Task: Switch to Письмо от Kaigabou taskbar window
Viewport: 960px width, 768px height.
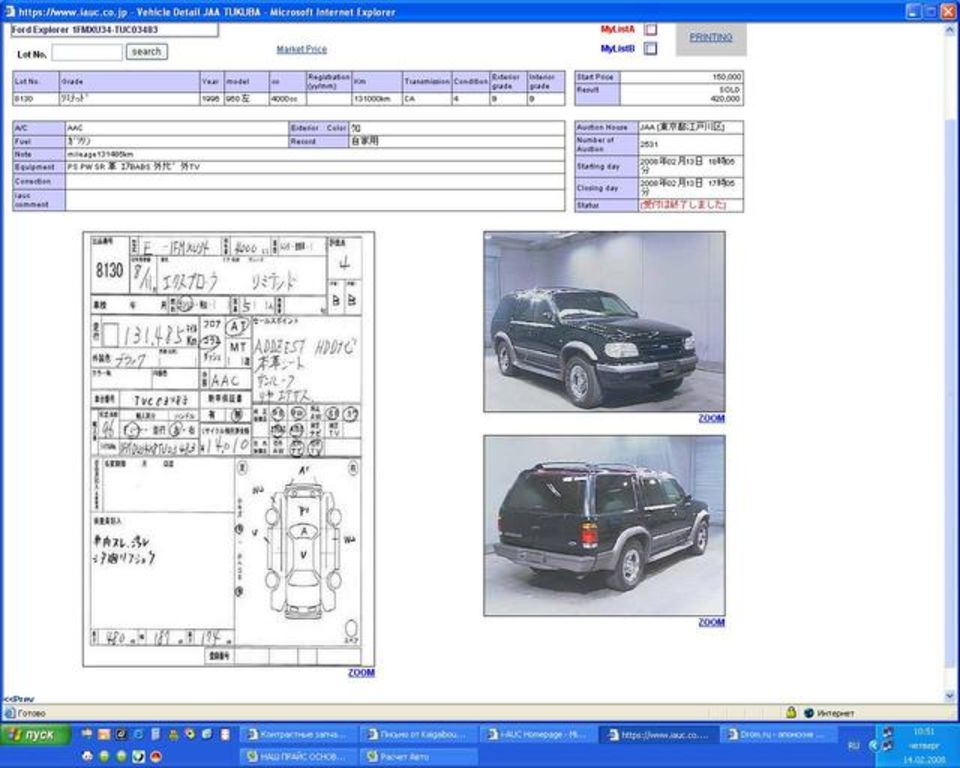Action: click(x=417, y=734)
